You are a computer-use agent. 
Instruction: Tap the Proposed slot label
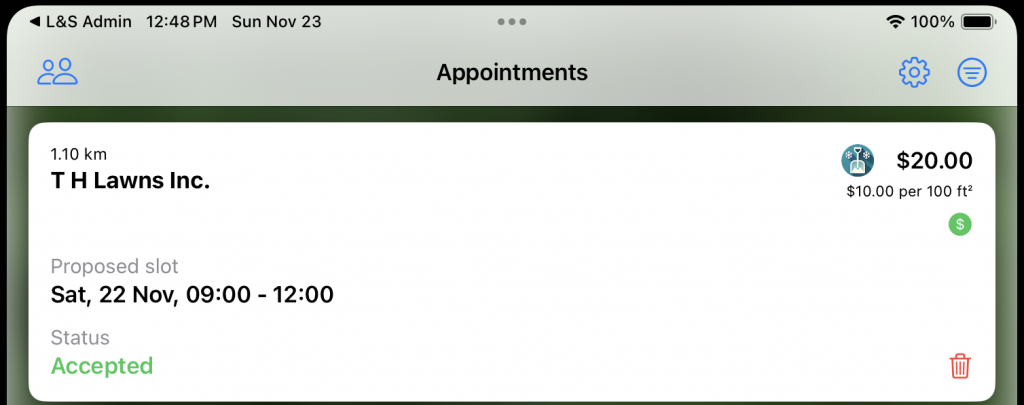pyautogui.click(x=115, y=266)
